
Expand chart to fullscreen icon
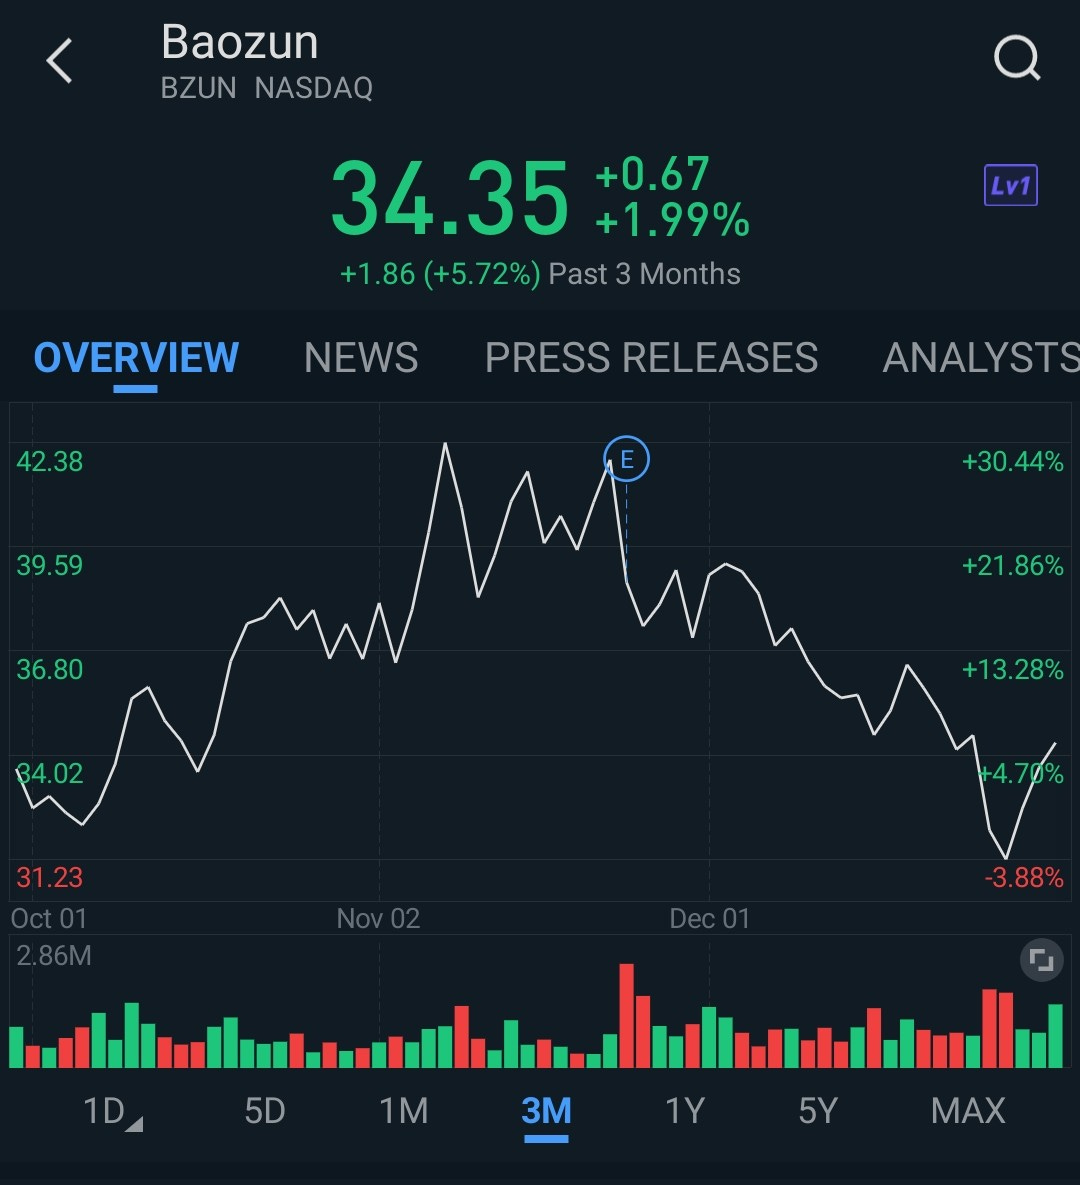[1041, 961]
